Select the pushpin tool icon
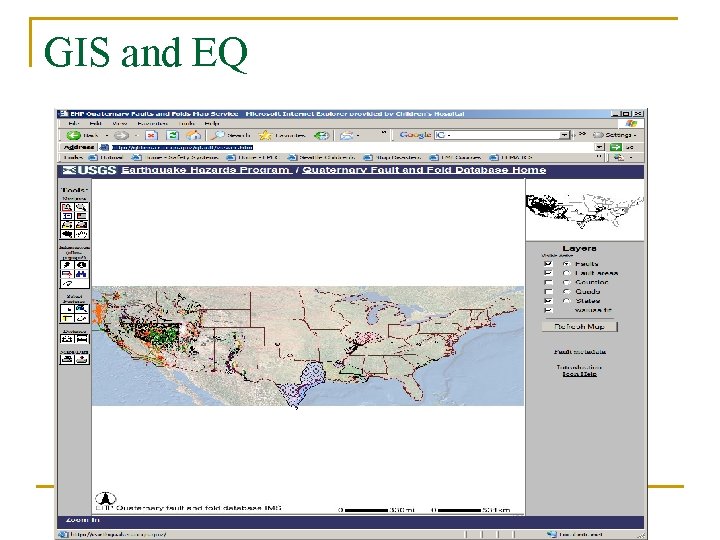This screenshot has height=540, width=720. click(67, 265)
